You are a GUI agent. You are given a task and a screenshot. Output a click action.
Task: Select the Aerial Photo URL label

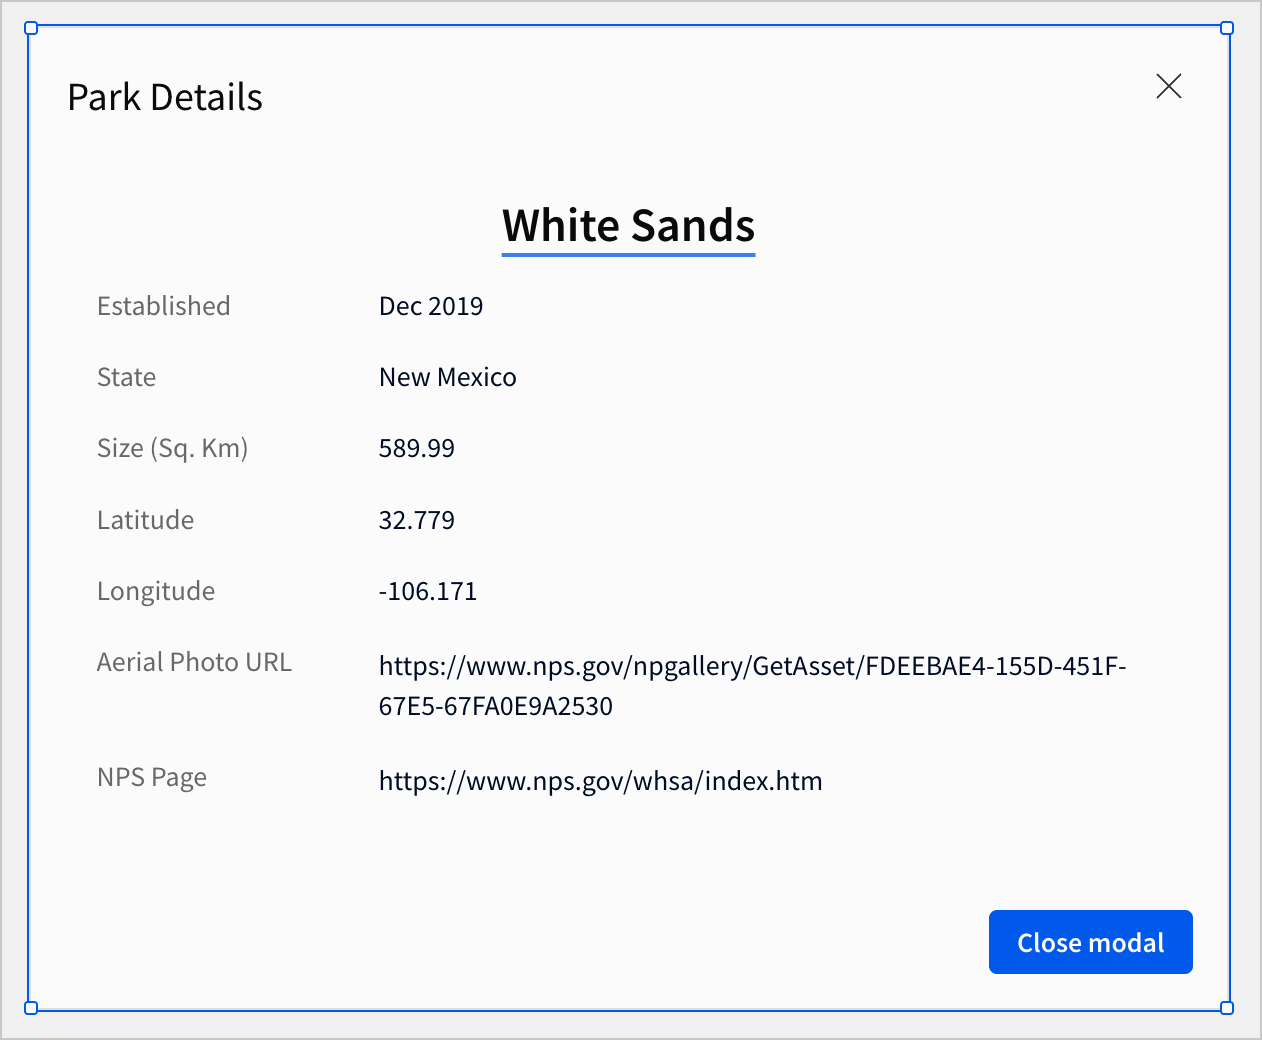[x=194, y=662]
